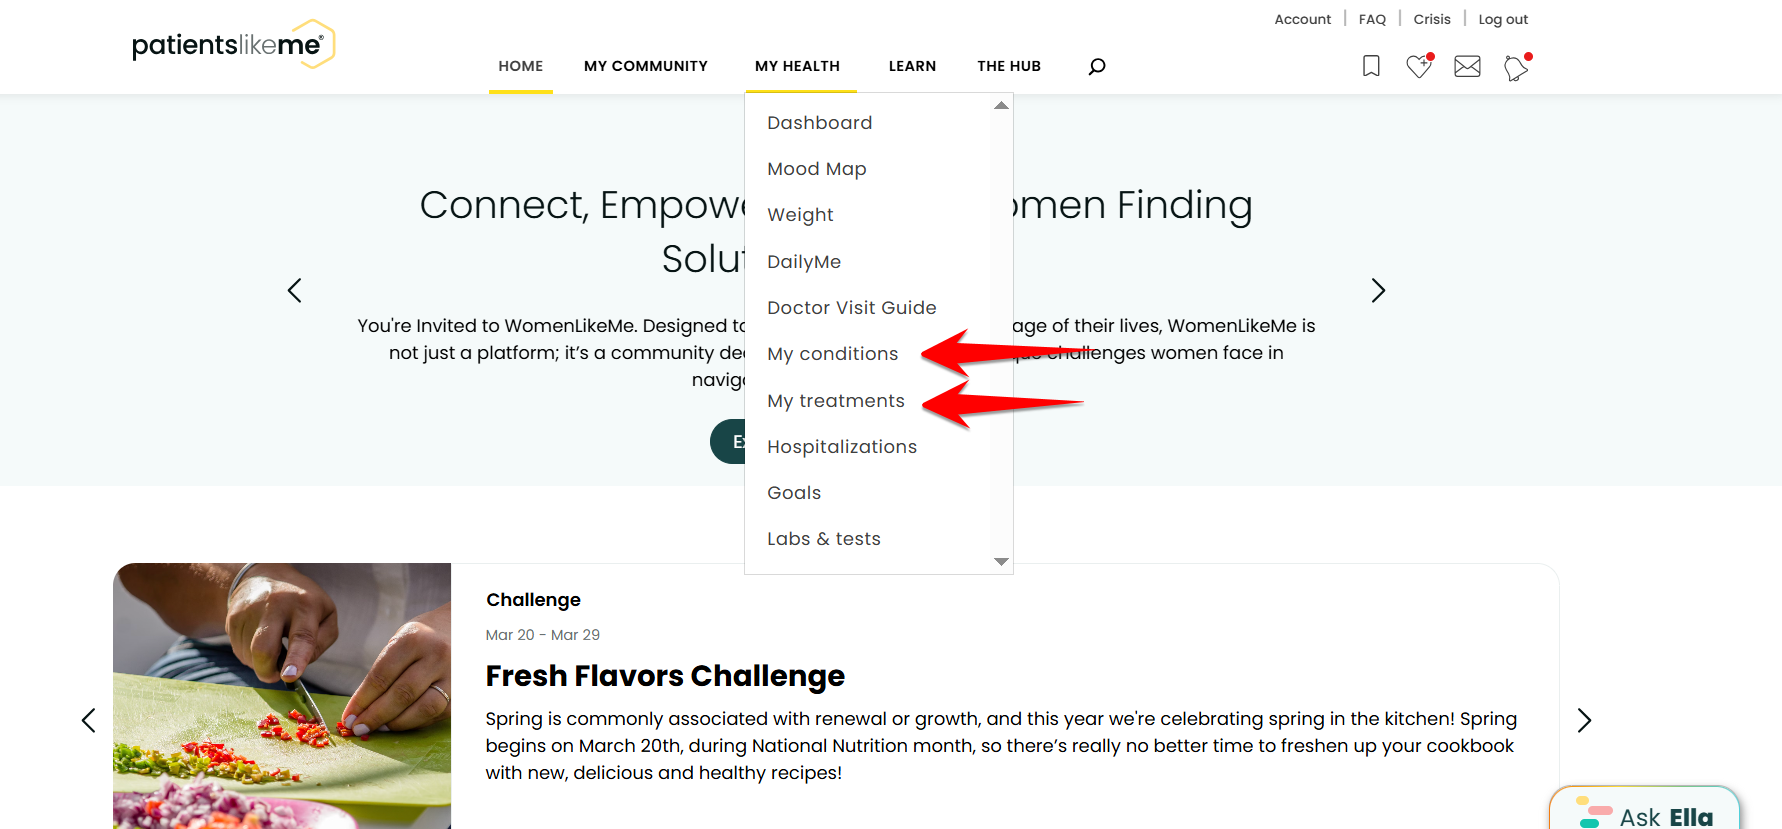Advance to next hero banner slide
Viewport: 1782px width, 829px height.
point(1378,290)
